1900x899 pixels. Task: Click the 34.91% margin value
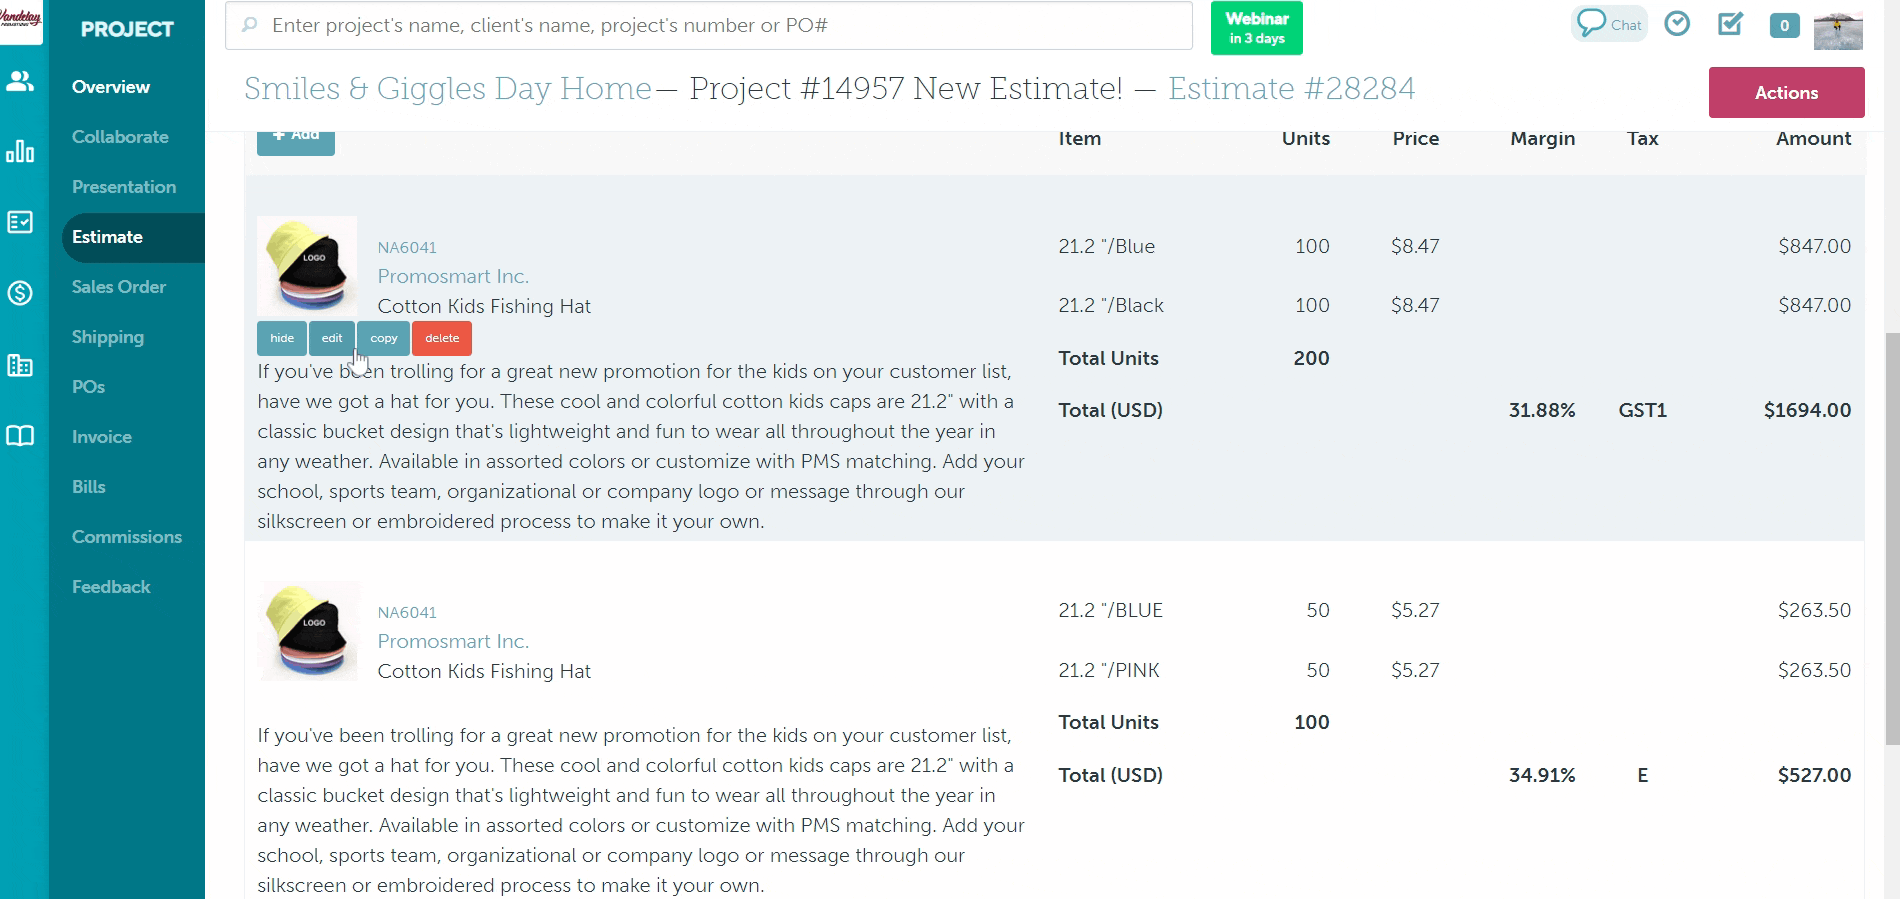click(1542, 775)
